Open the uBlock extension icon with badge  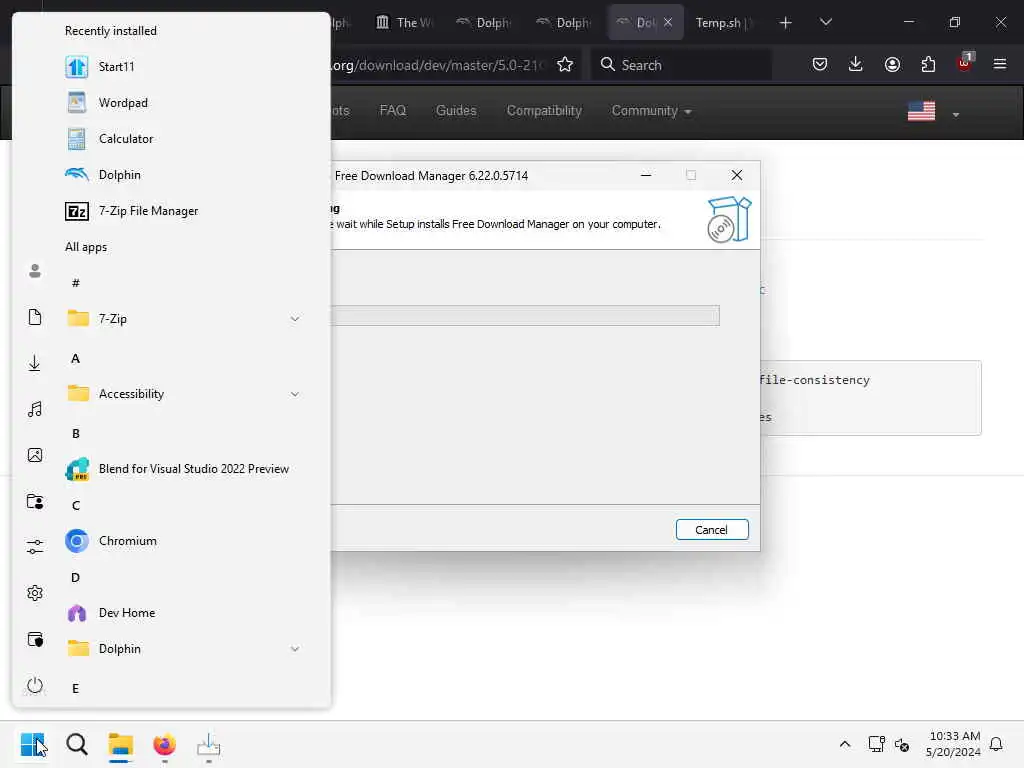(x=965, y=63)
